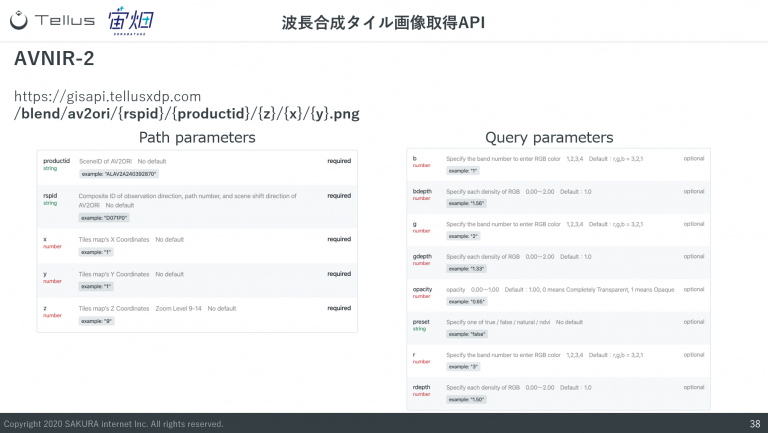768x433 pixels.
Task: Click the productid parameter name
Action: click(x=56, y=161)
